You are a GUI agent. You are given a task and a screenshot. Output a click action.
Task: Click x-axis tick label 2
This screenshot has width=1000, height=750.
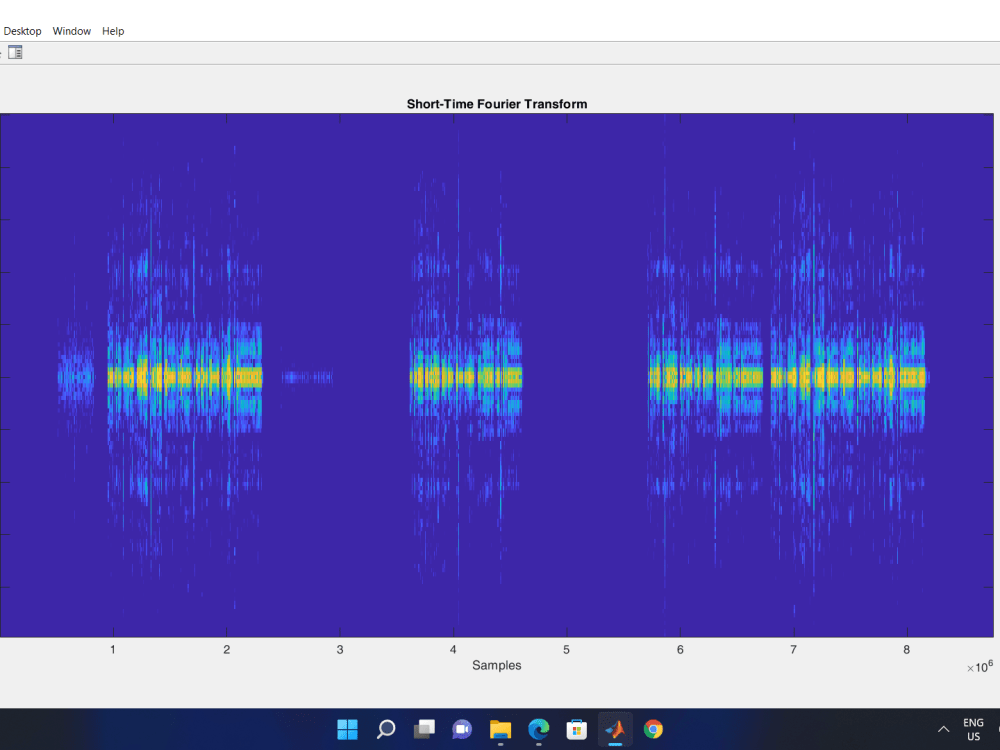[226, 650]
